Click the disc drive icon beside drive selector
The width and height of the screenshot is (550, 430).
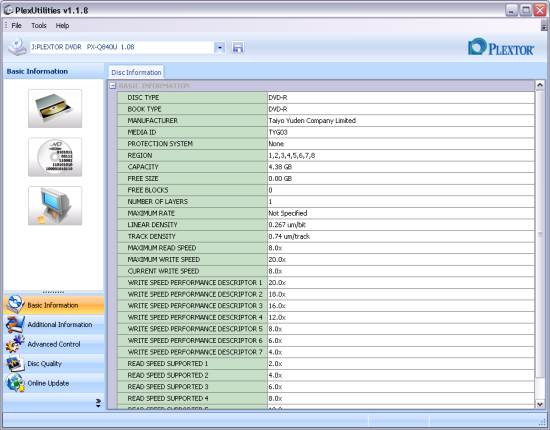point(16,47)
